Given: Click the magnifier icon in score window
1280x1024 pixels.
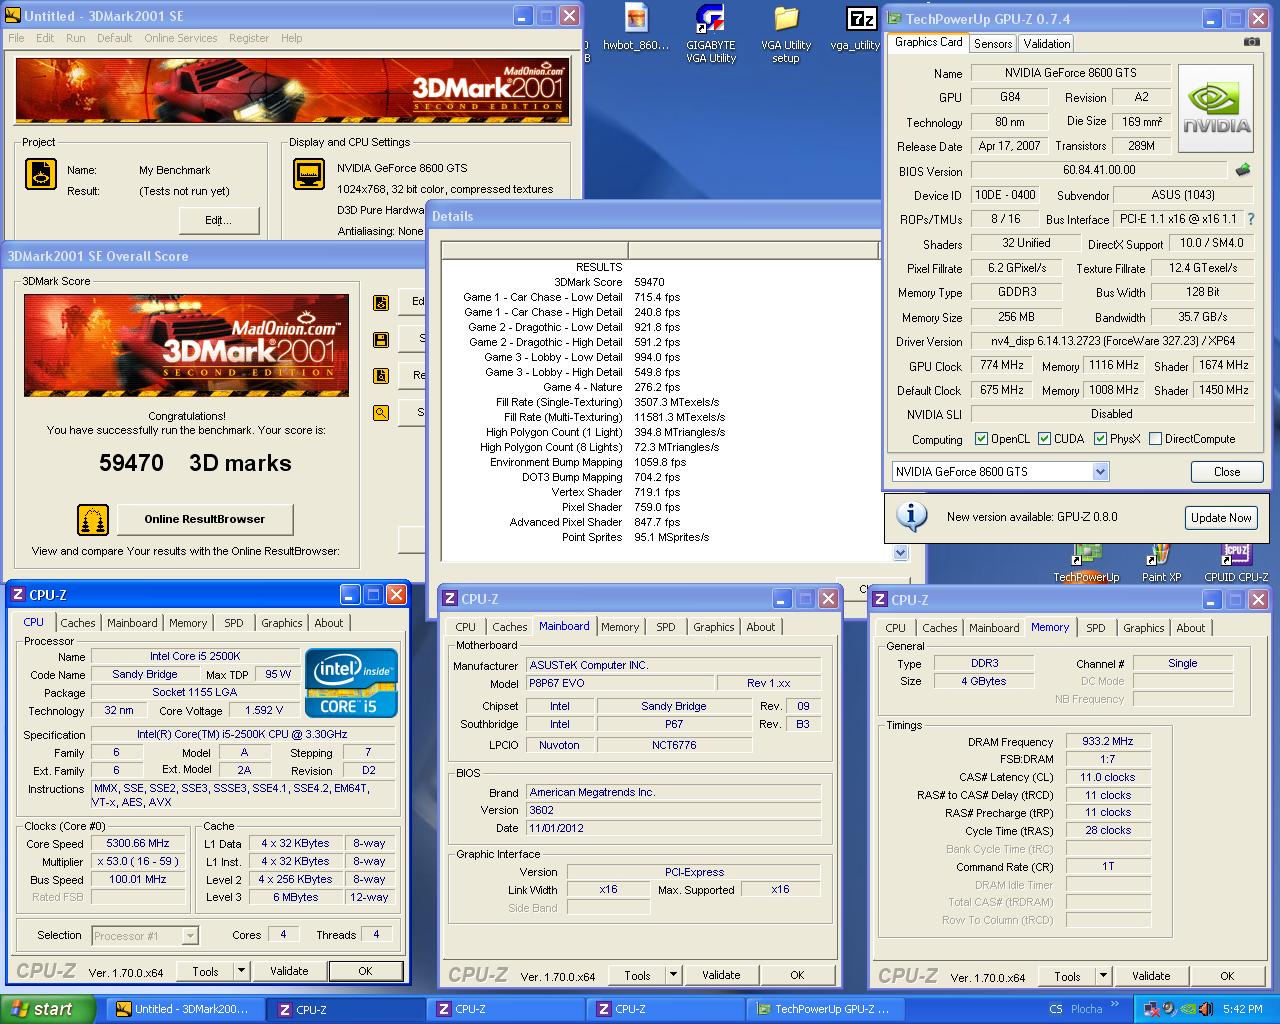Looking at the screenshot, I should [381, 412].
